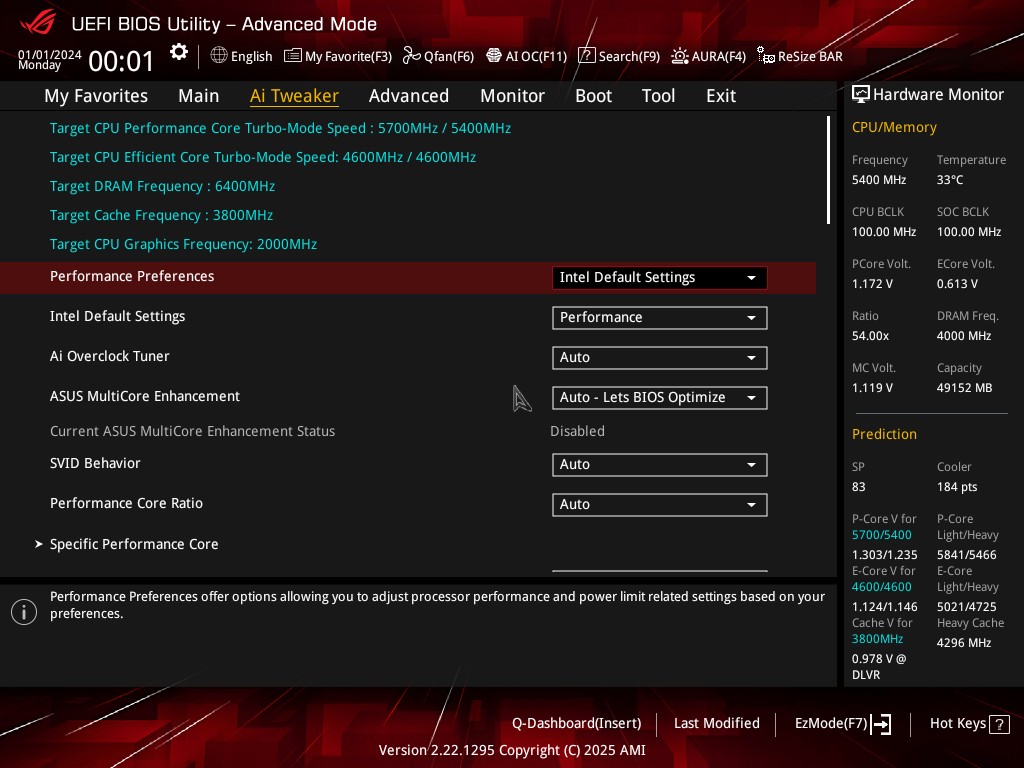The height and width of the screenshot is (768, 1024).
Task: Open Search (F9) tool
Action: click(x=619, y=56)
